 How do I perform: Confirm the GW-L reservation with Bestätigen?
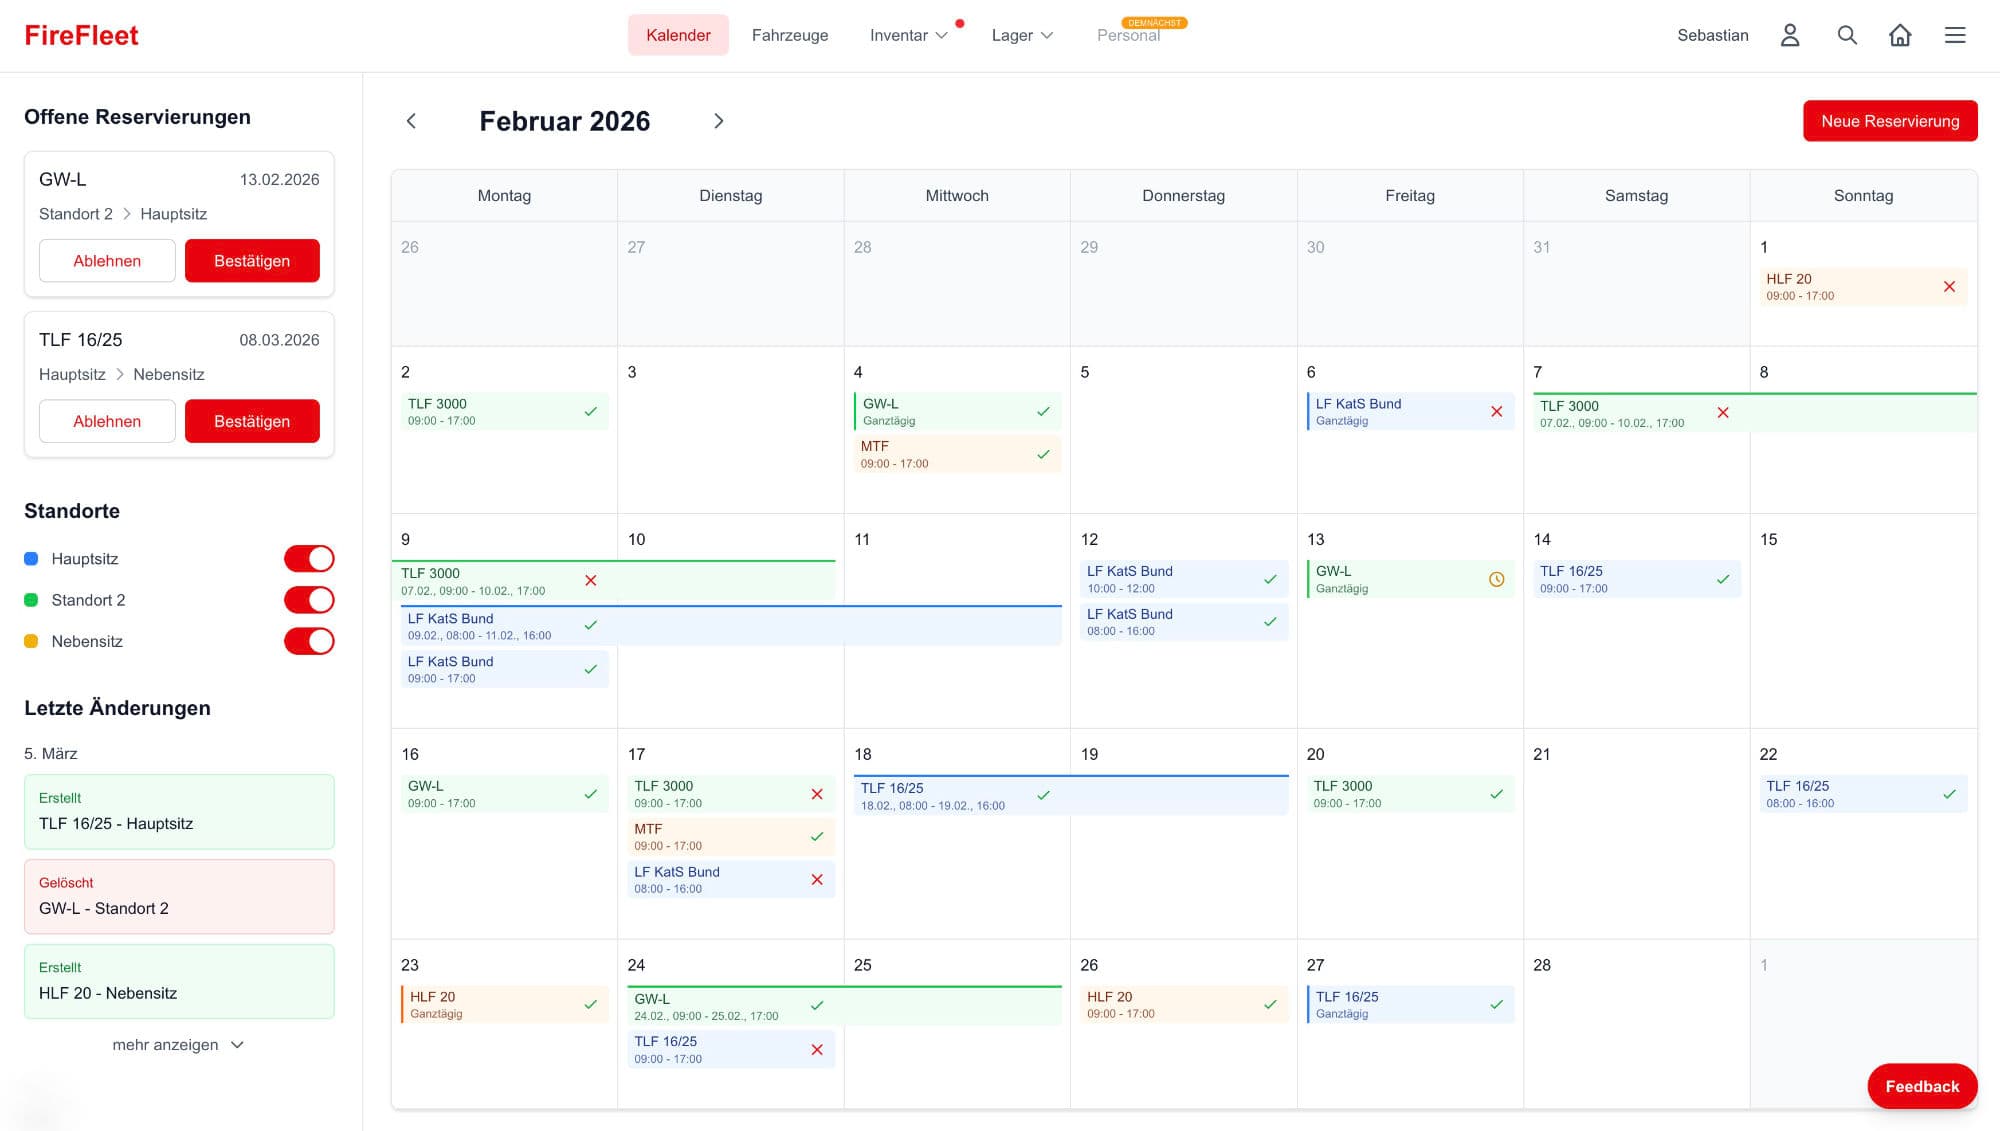252,261
